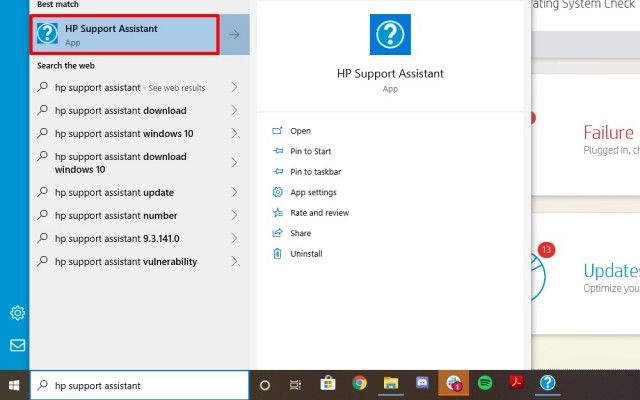The width and height of the screenshot is (640, 400).
Task: Expand chevron beside 'hp support assistant 9.3.141.0'
Action: pos(235,238)
